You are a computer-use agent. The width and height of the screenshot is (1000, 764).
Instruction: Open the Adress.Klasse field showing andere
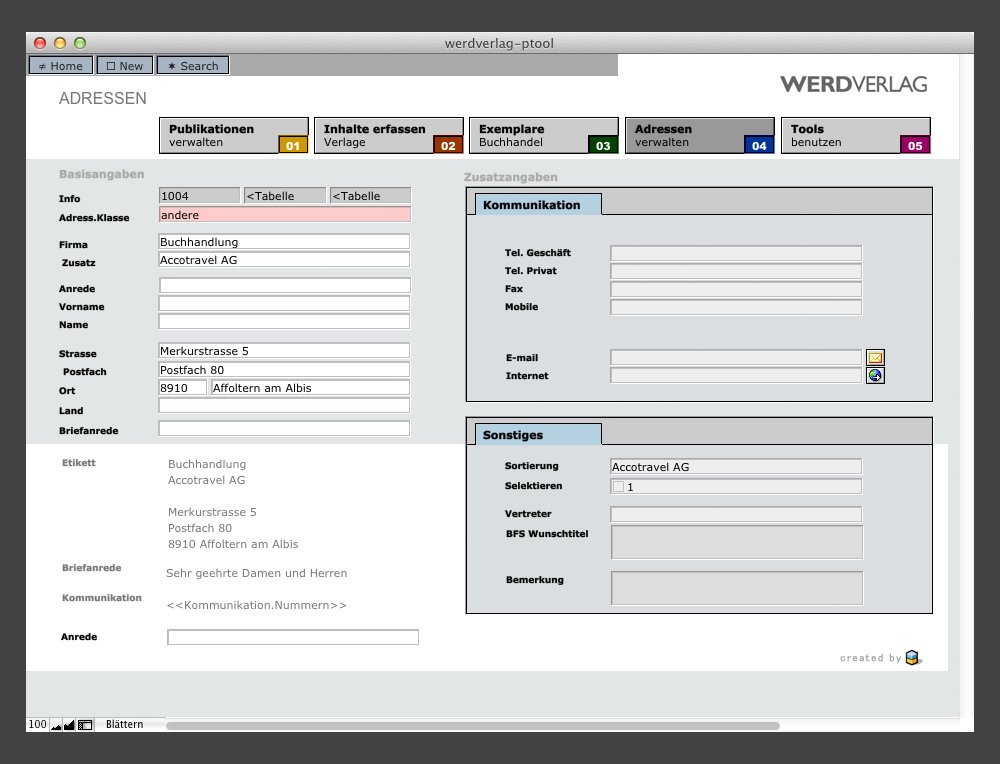284,215
